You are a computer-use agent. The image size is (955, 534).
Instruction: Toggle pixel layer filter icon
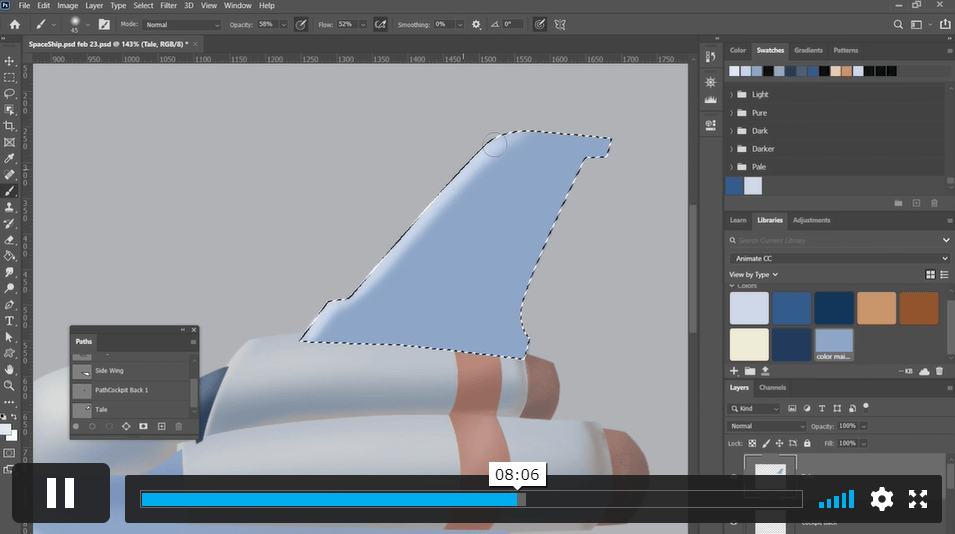tap(792, 409)
